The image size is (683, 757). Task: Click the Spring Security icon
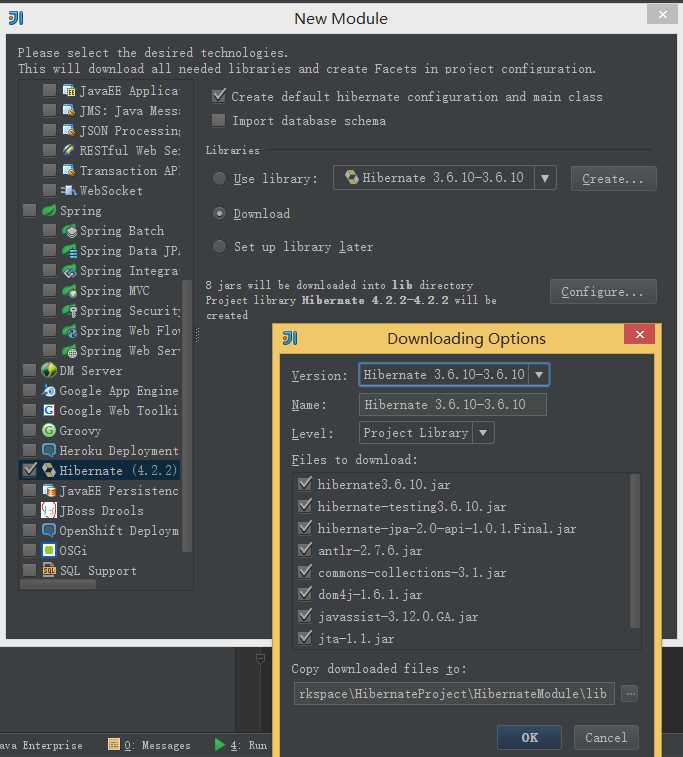click(x=70, y=310)
